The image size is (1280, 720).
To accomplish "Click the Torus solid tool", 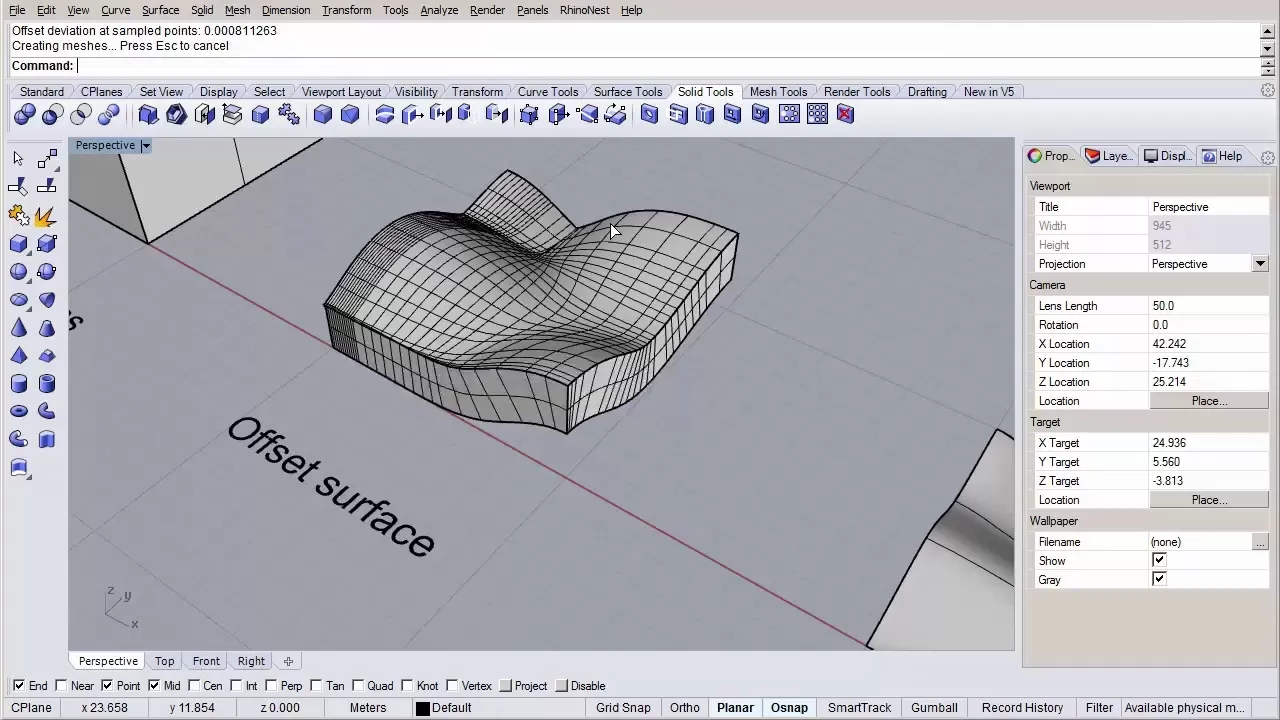I will 19,411.
